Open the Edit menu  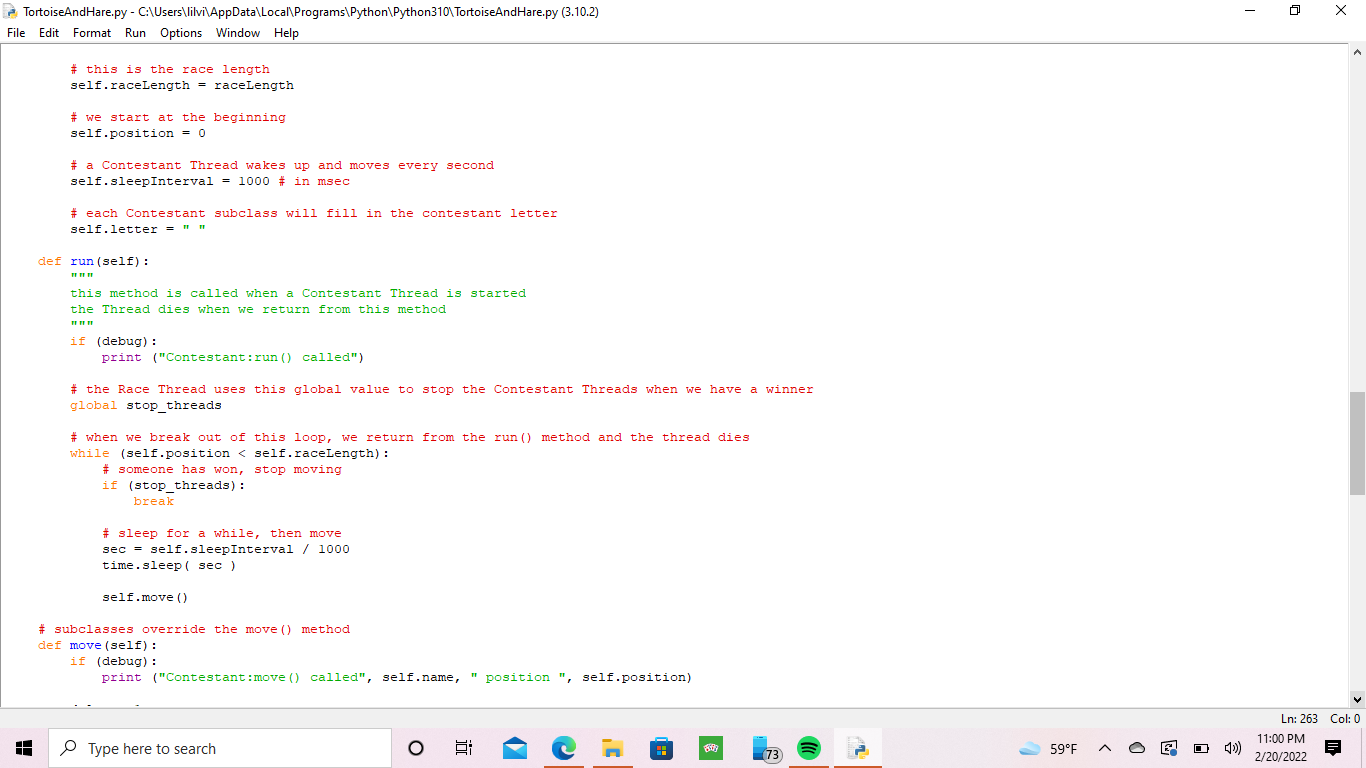[49, 33]
